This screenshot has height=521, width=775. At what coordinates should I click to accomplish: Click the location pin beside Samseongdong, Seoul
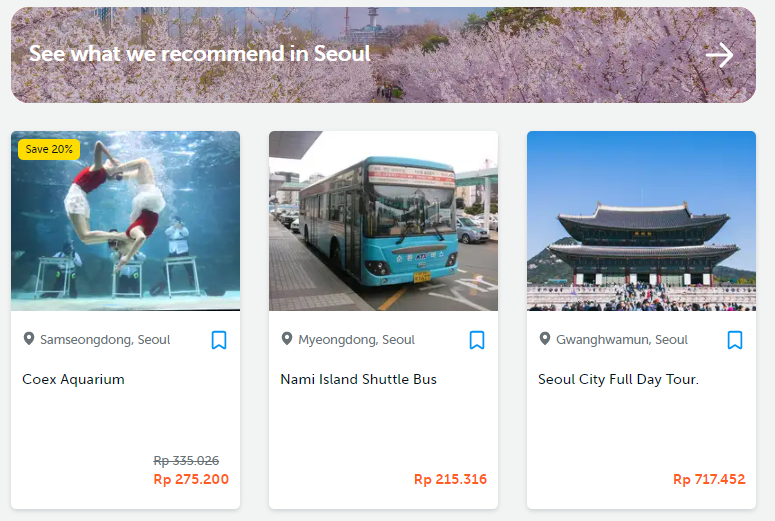pos(29,339)
